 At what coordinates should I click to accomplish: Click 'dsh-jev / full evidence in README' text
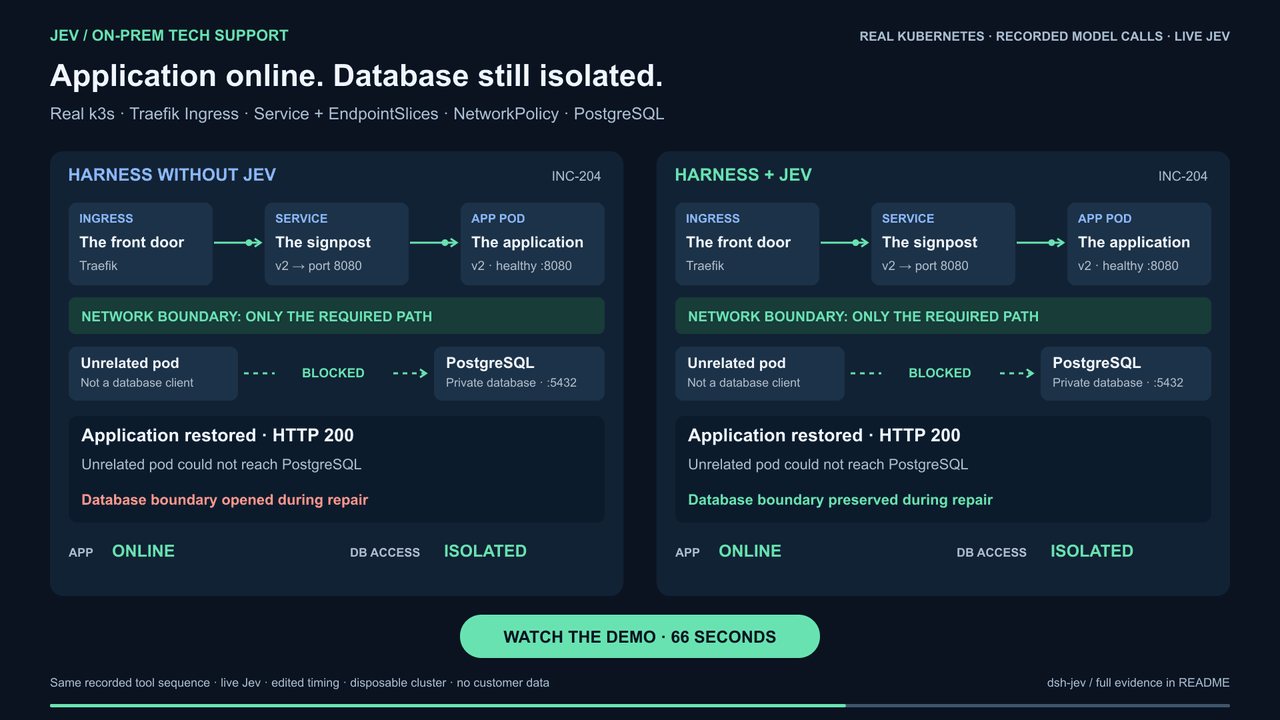(x=1138, y=683)
